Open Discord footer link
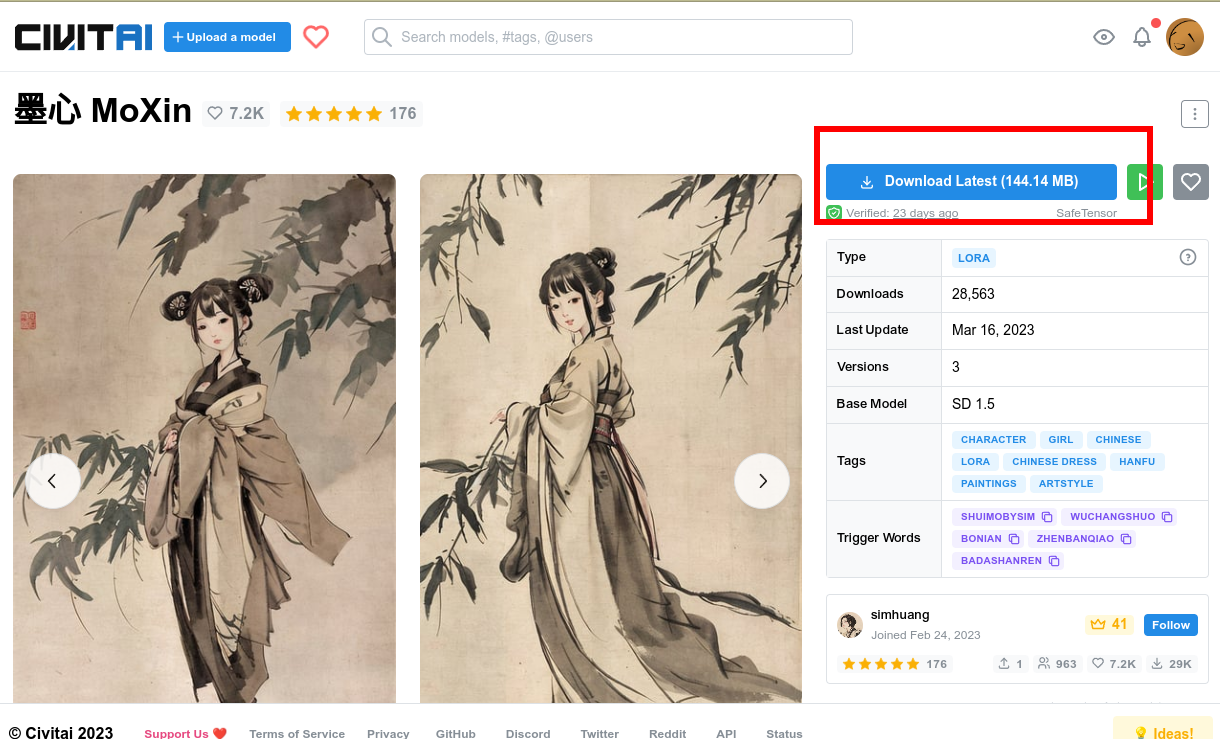The image size is (1220, 739). coord(528,734)
